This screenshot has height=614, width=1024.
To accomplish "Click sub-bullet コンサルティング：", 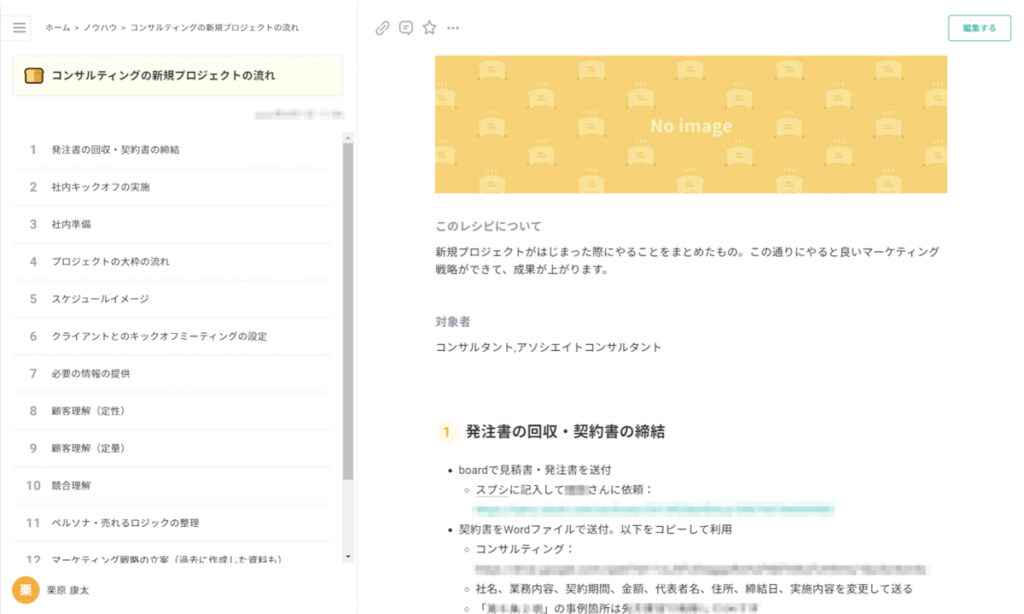I will coord(524,549).
